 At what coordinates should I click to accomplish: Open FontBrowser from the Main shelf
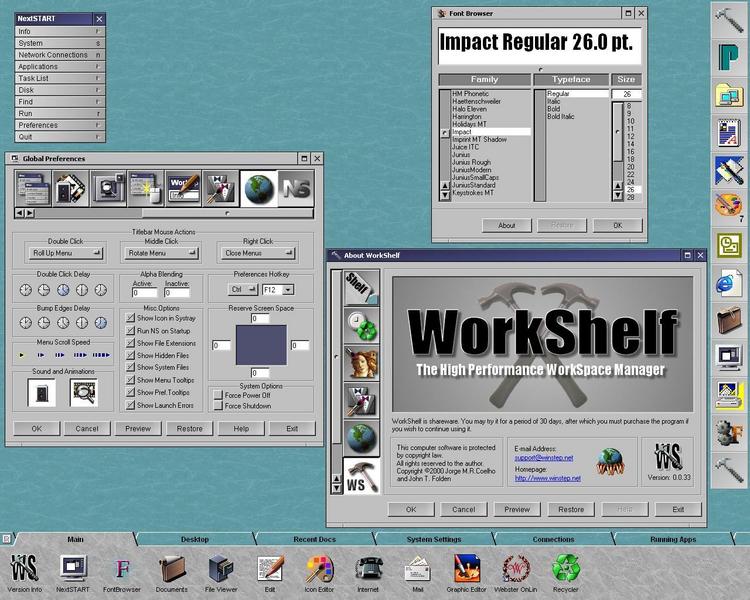(122, 568)
